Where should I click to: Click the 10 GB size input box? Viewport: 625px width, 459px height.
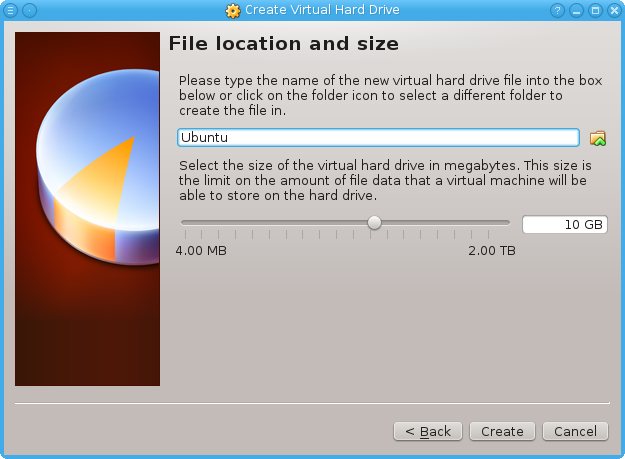pyautogui.click(x=565, y=224)
